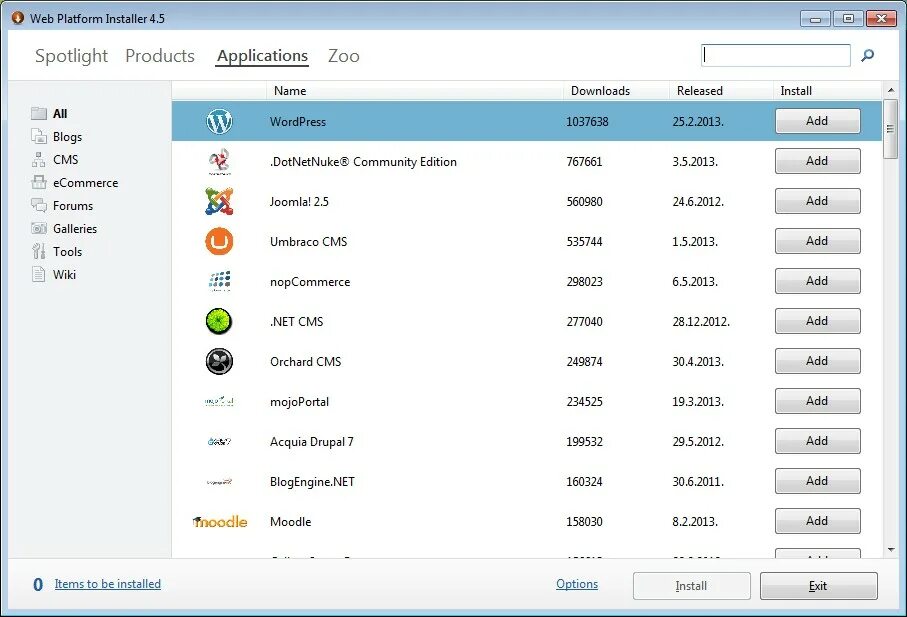Image resolution: width=907 pixels, height=617 pixels.
Task: Add Joomla! 2.5 to install list
Action: tap(817, 201)
